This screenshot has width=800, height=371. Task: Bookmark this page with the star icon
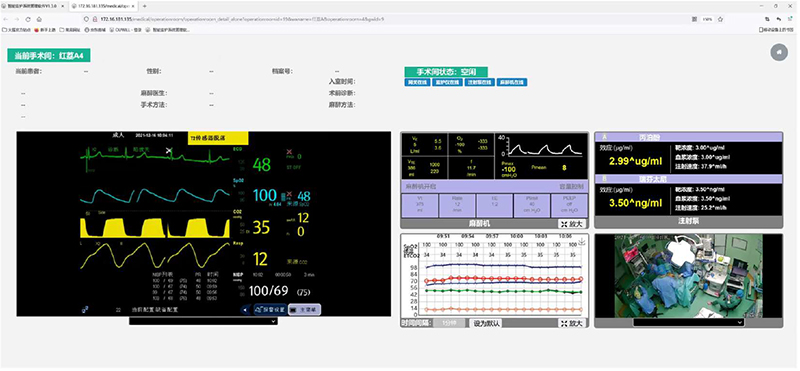(x=720, y=19)
